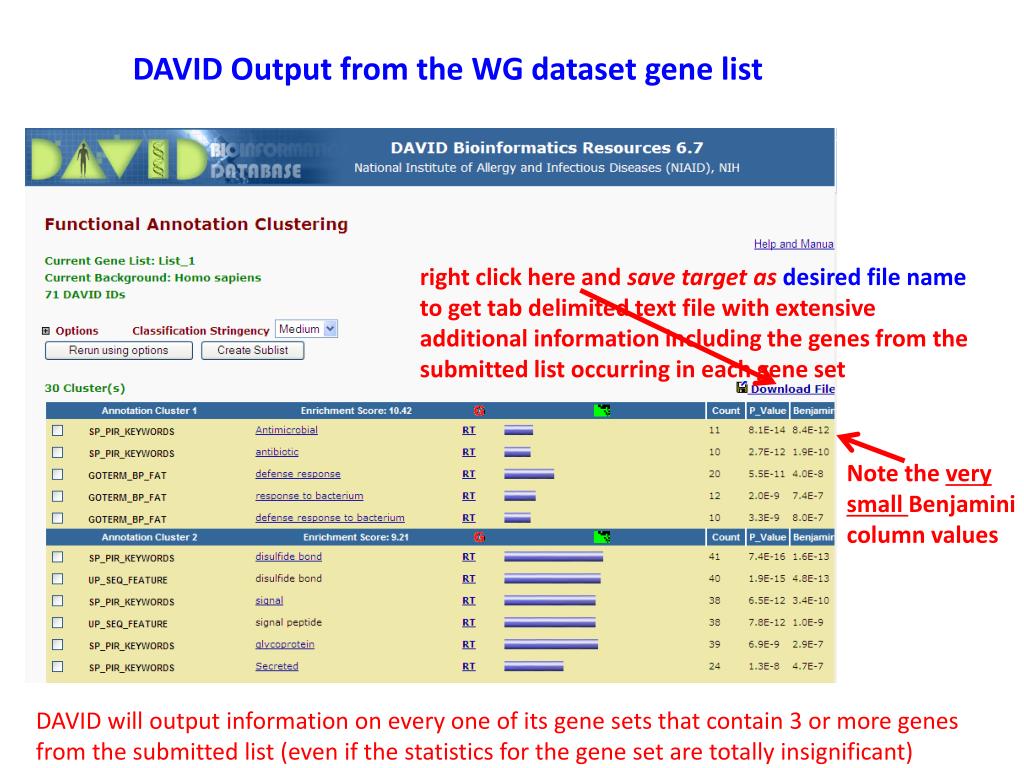This screenshot has height=768, width=1024.
Task: Check the antibiotic row checkbox
Action: tap(58, 453)
